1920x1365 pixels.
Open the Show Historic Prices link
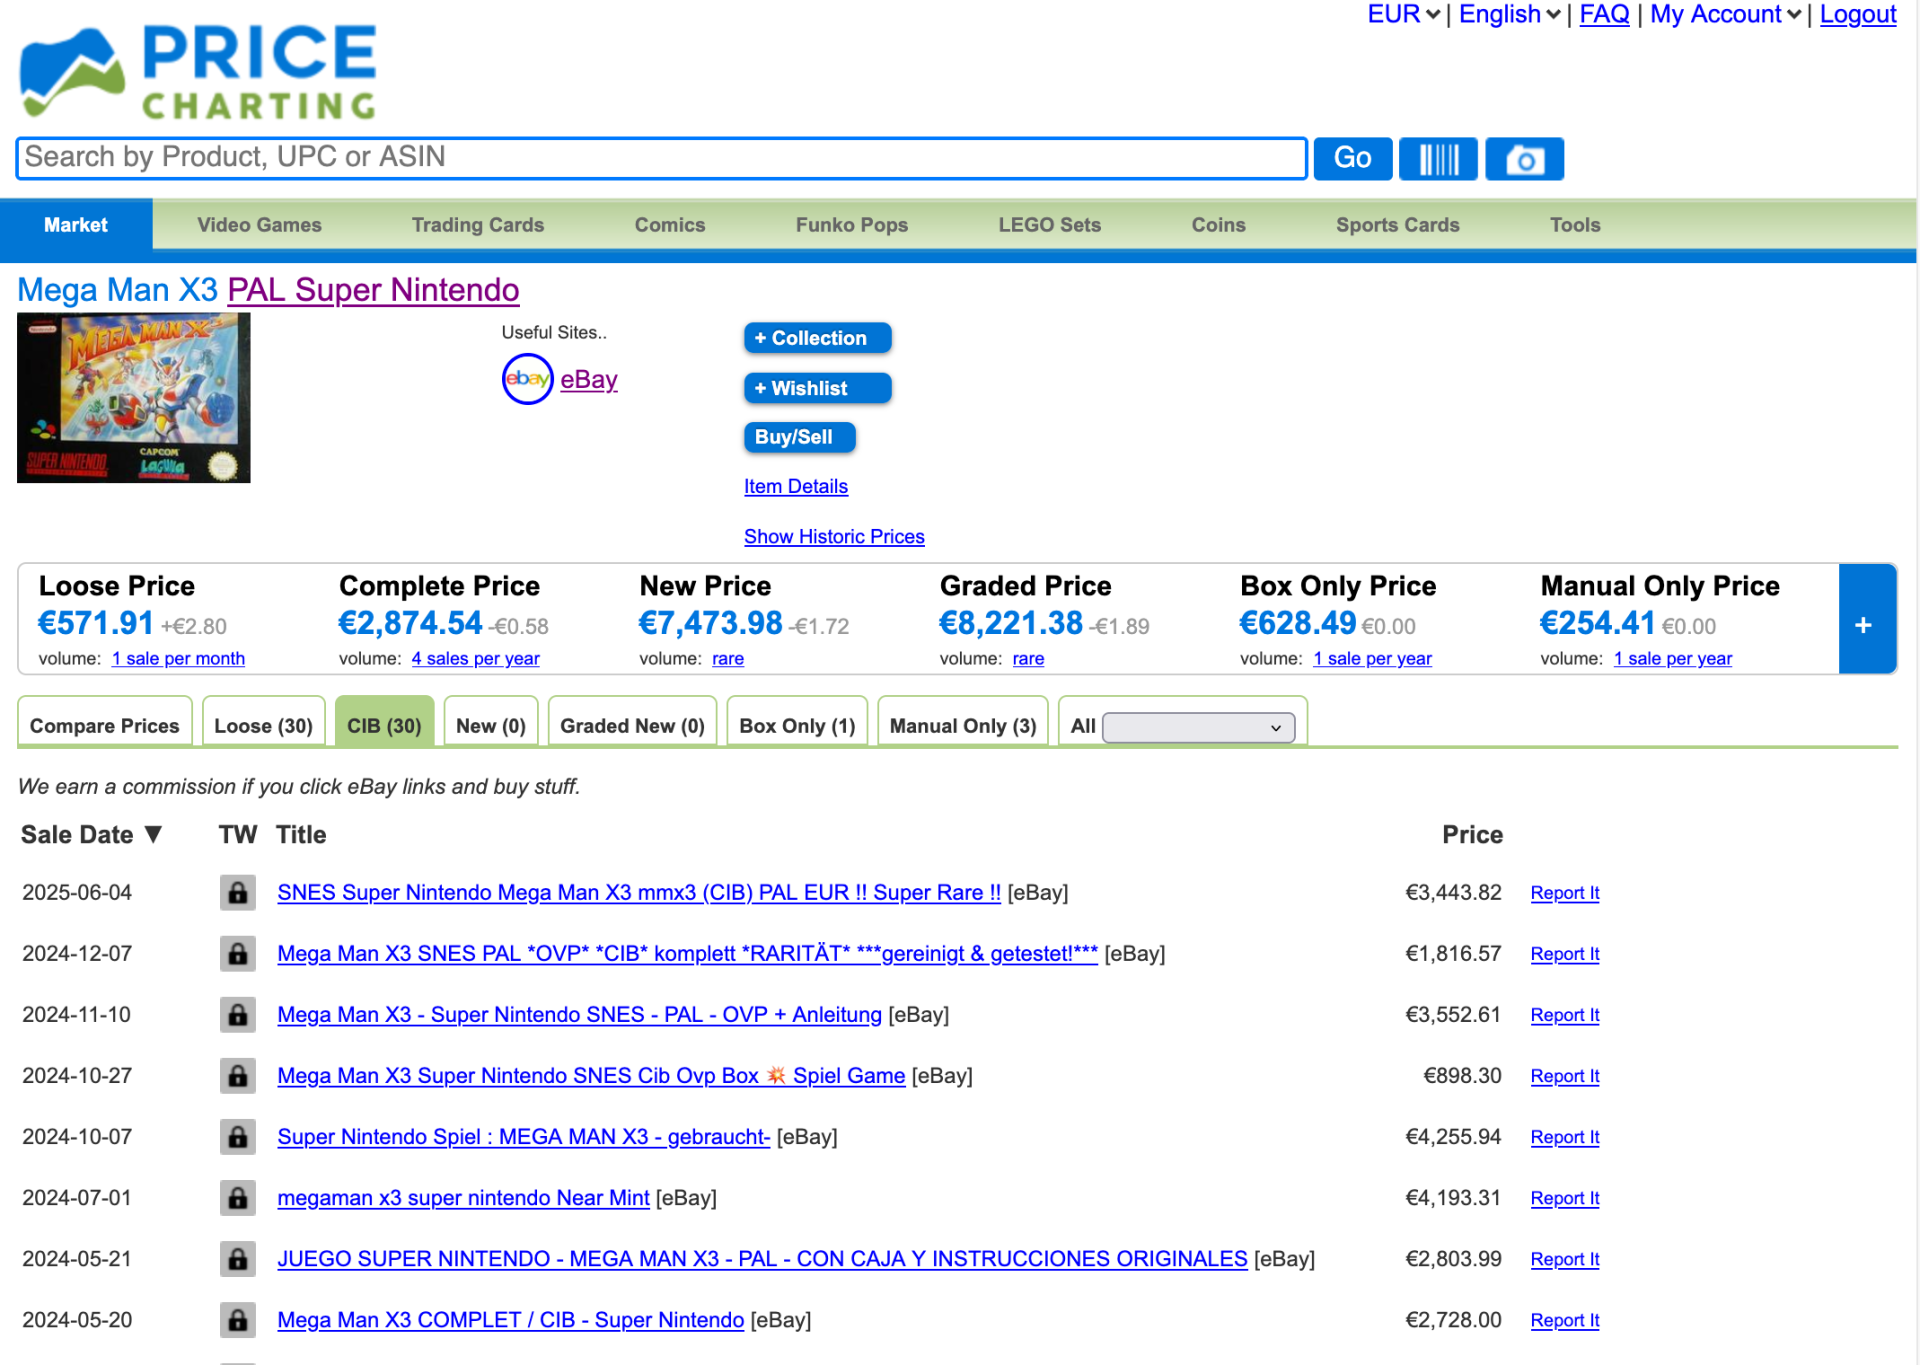point(833,536)
